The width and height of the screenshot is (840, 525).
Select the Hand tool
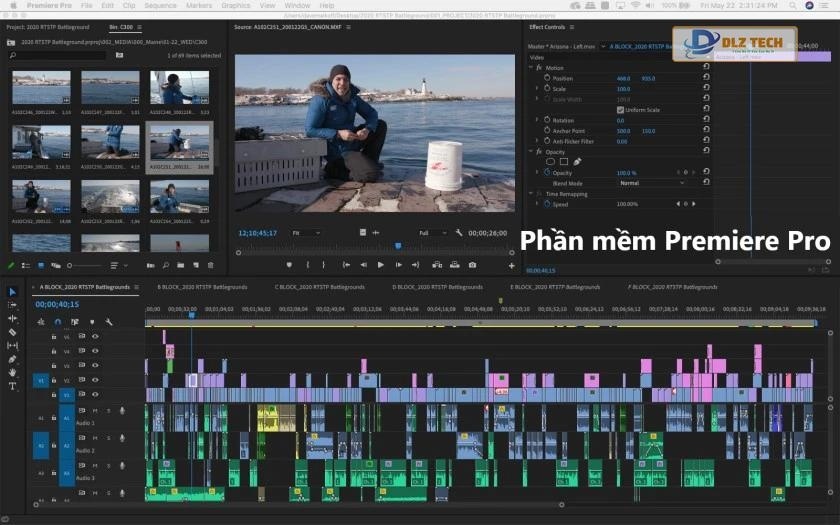tap(13, 372)
